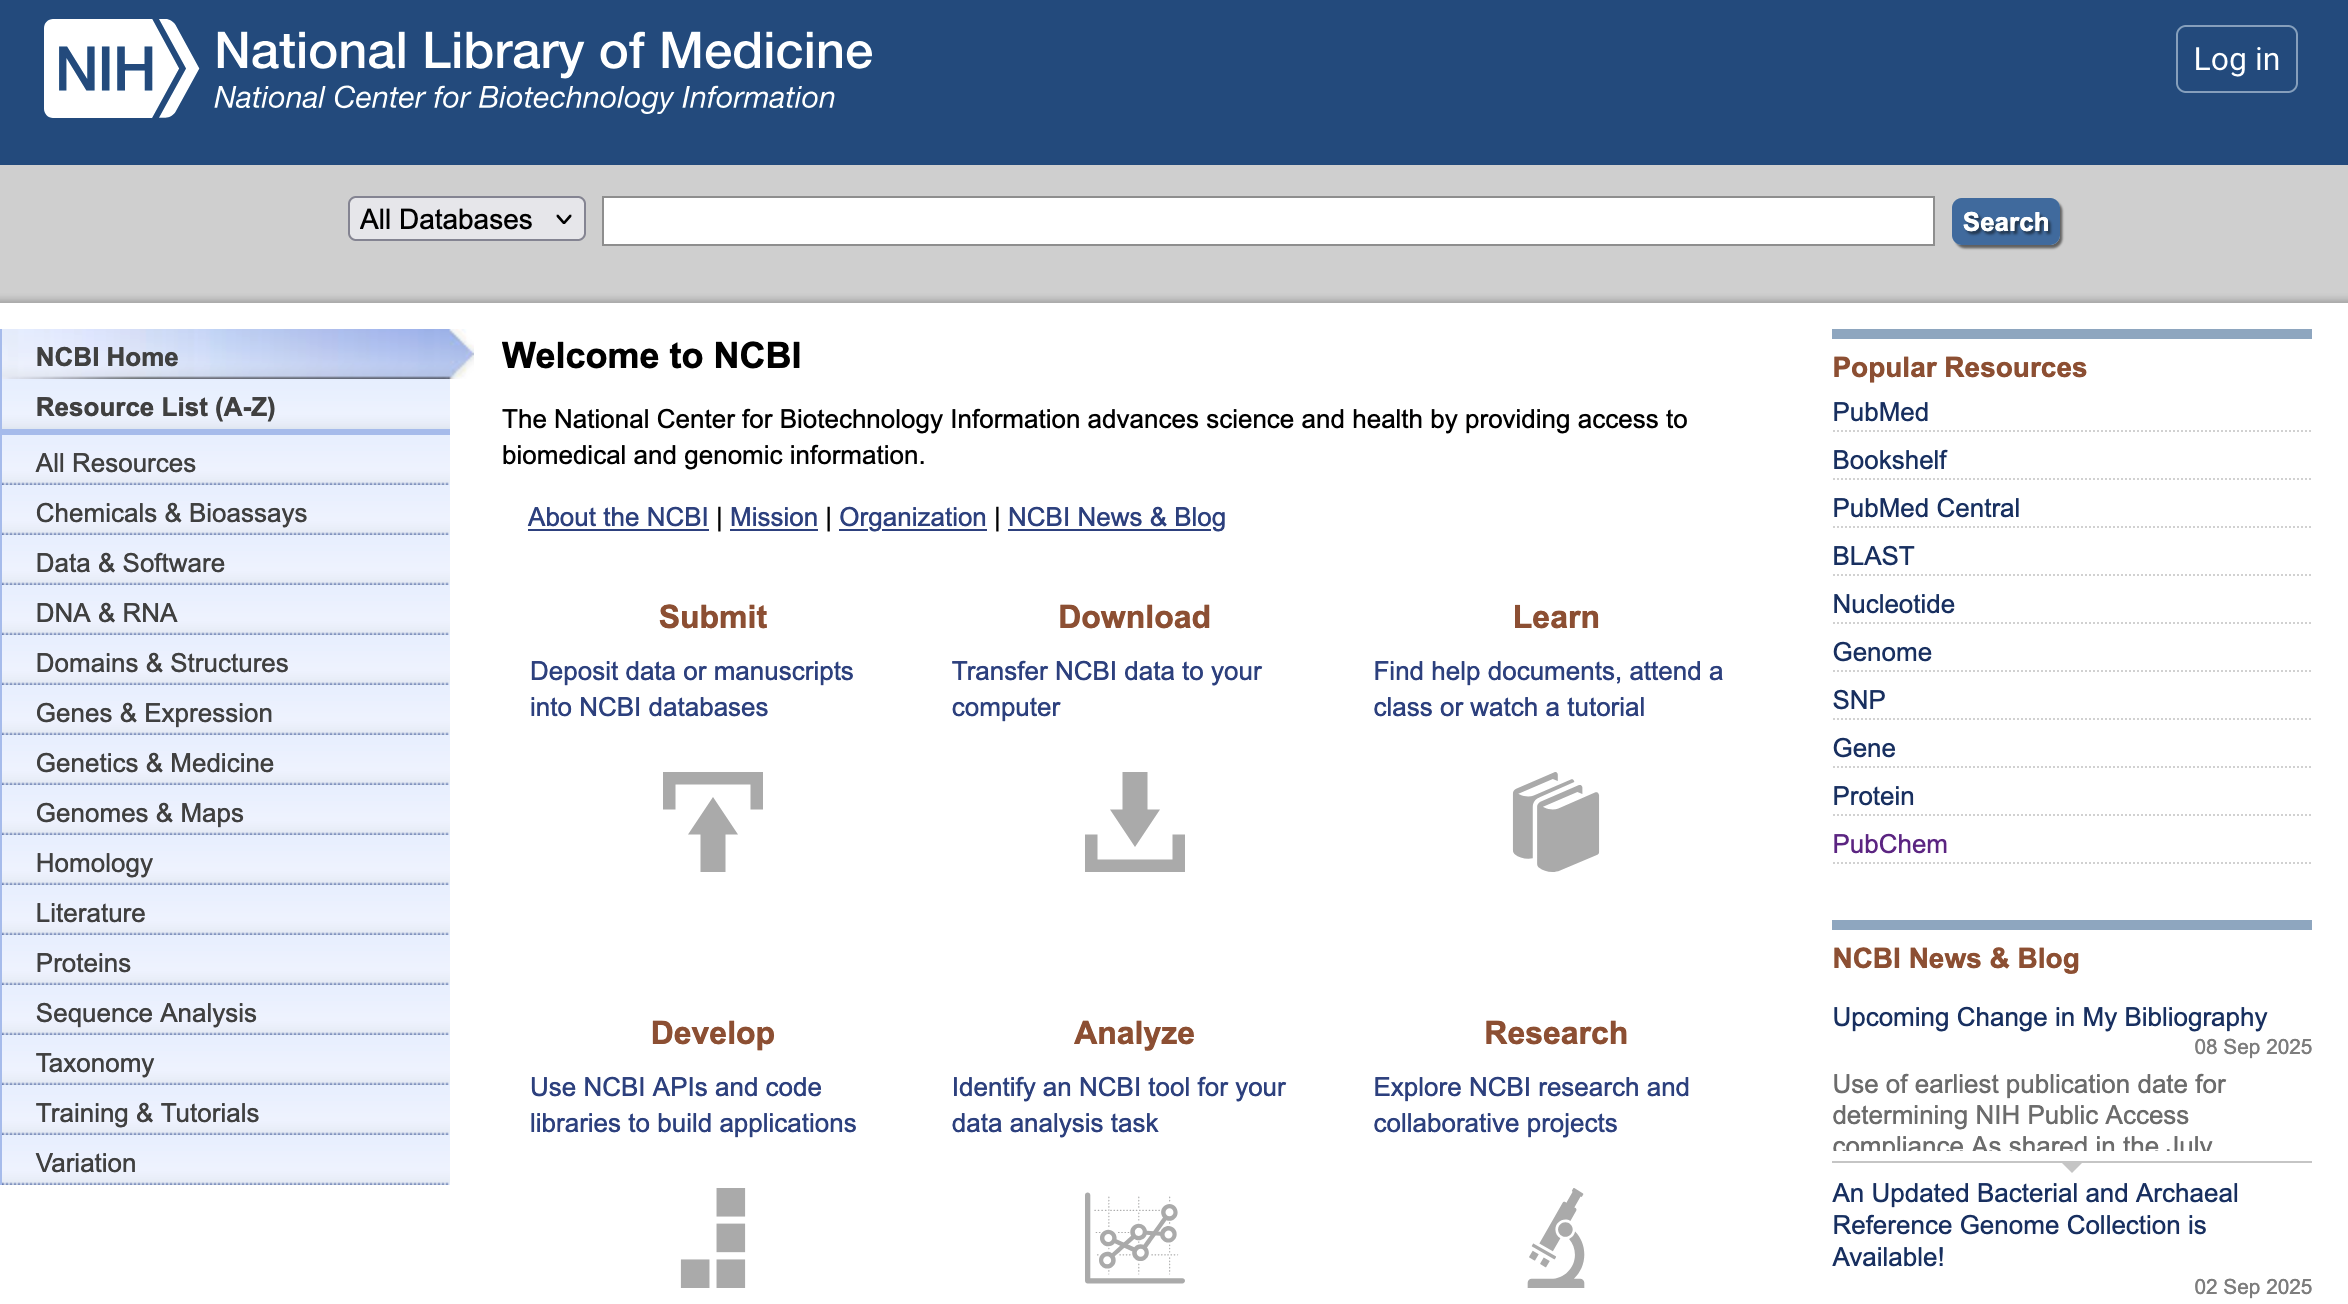Click the Develop blocks icon
2348x1304 pixels.
point(712,1237)
